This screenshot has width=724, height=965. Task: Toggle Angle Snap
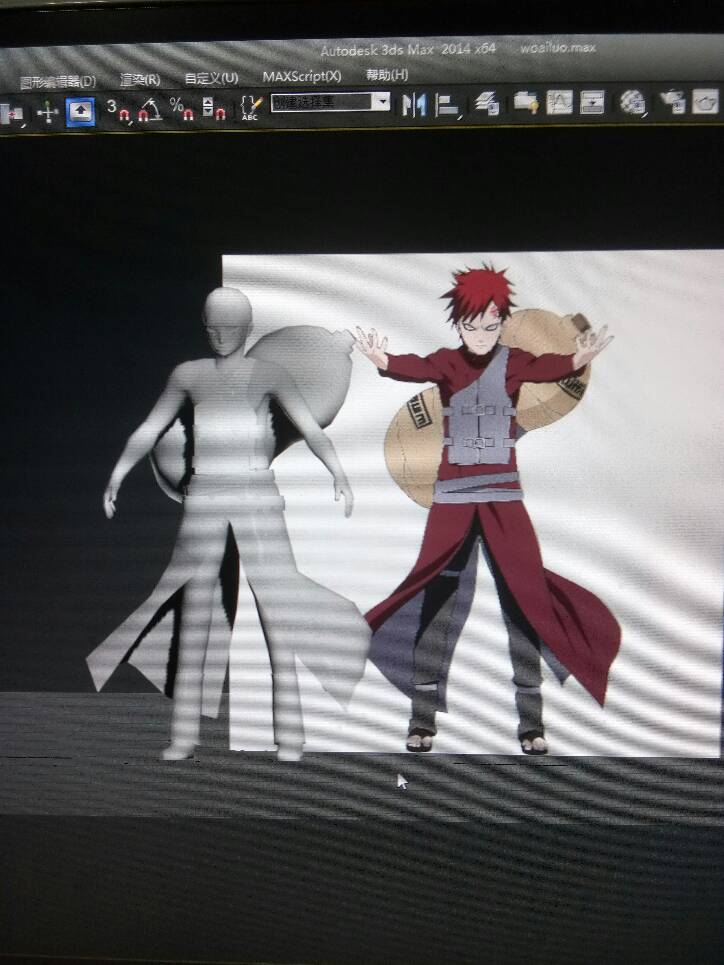click(150, 109)
